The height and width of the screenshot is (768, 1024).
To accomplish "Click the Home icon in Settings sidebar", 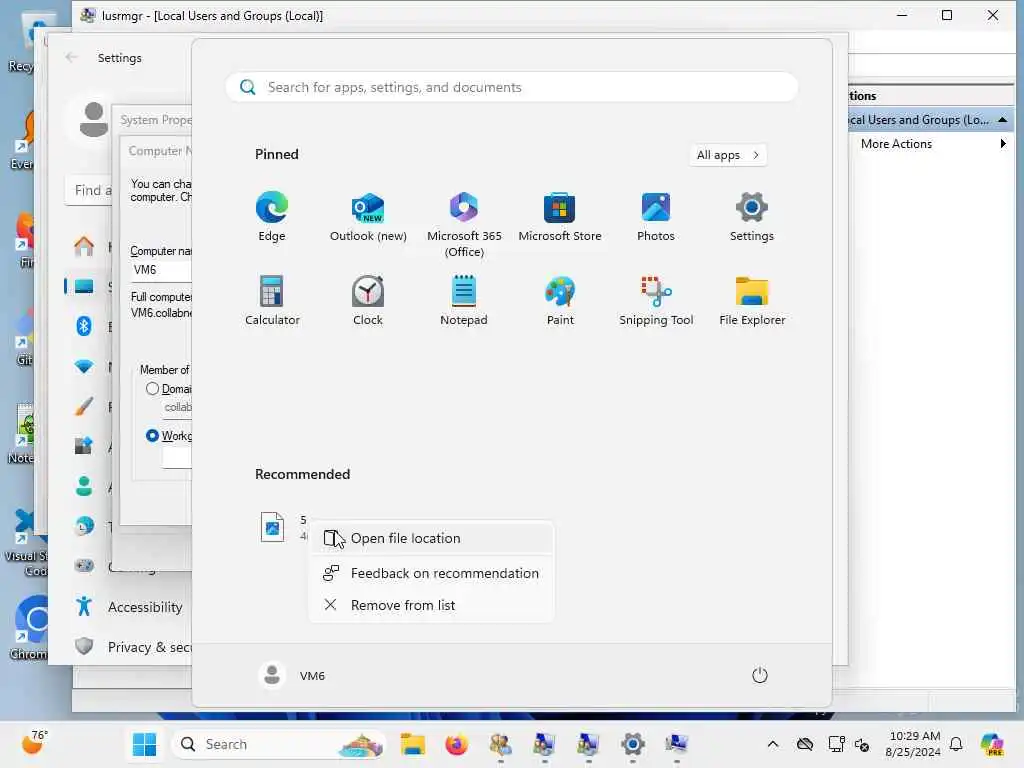I will point(84,247).
